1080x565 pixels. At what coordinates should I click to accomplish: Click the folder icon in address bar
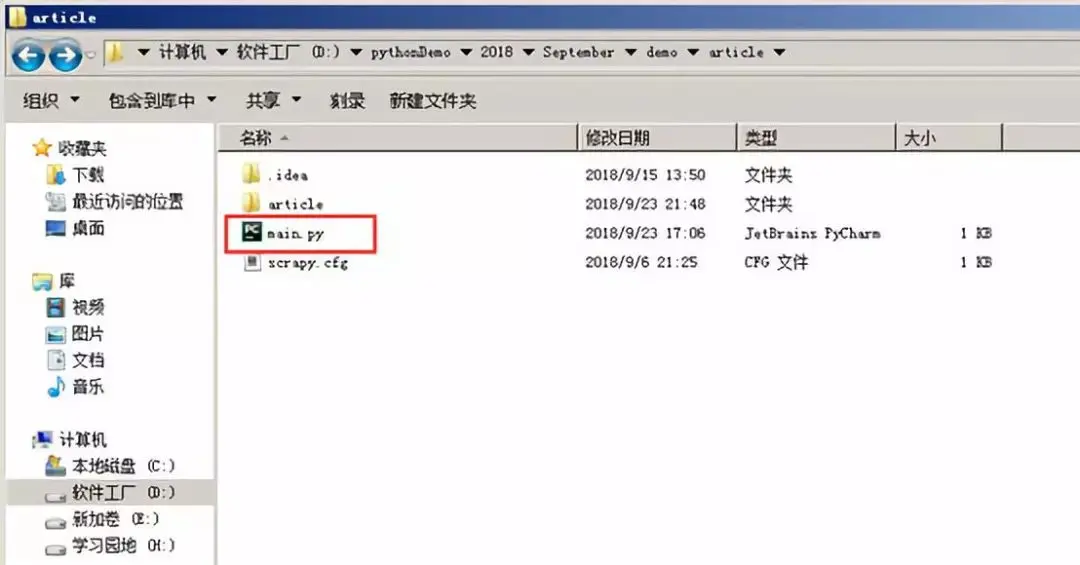116,52
